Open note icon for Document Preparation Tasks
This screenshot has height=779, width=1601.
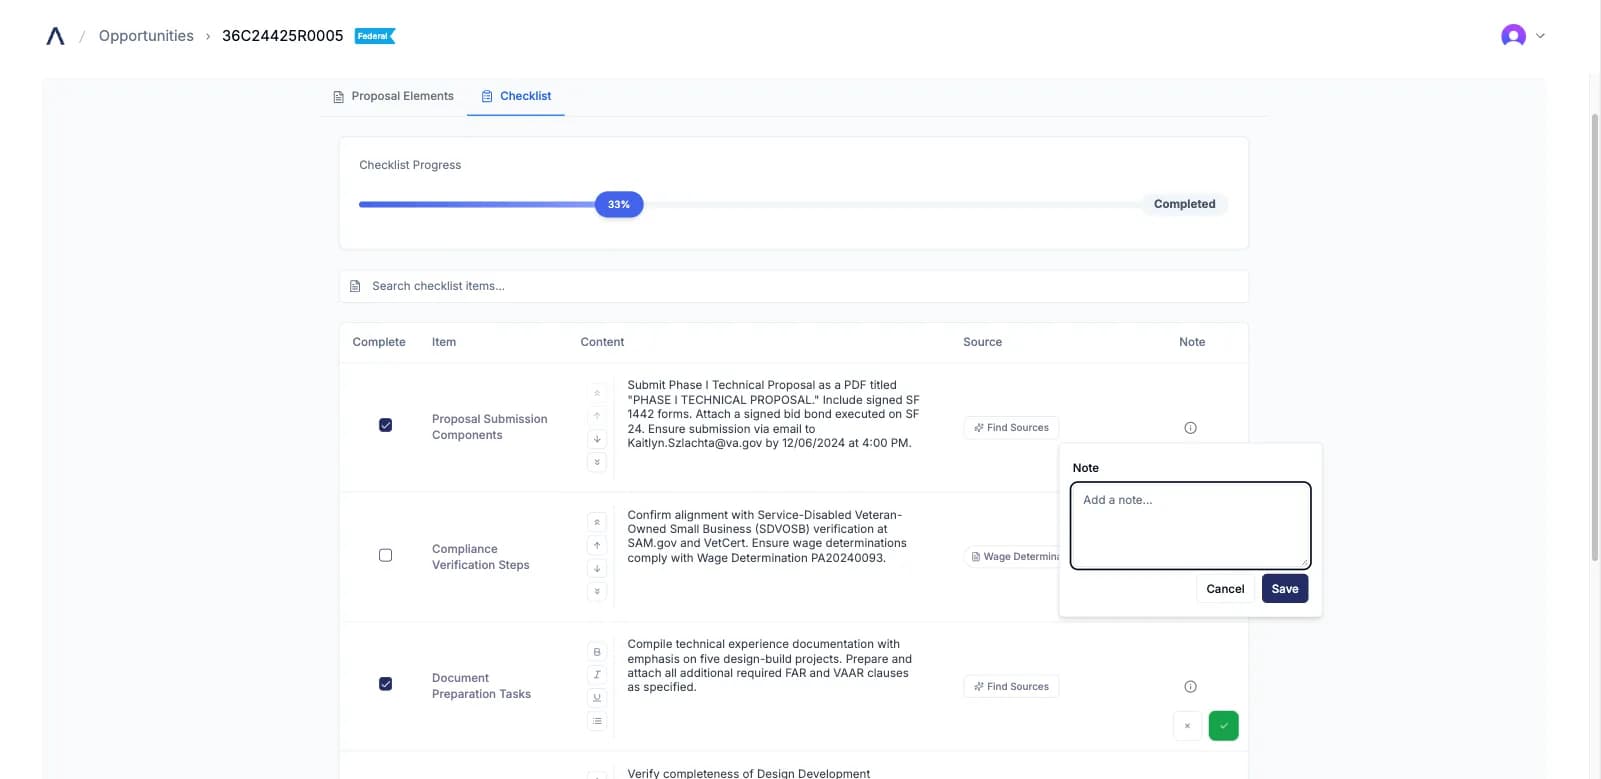click(1190, 687)
